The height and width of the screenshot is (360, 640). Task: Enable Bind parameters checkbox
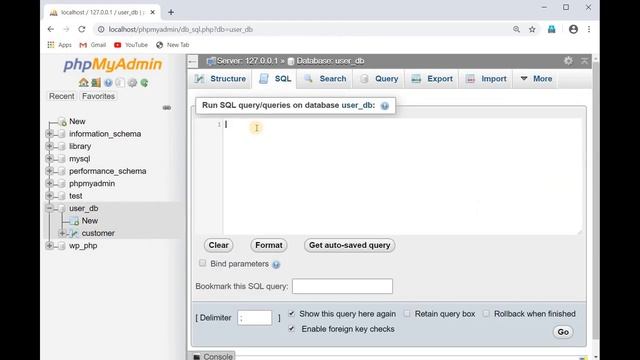[x=202, y=263]
